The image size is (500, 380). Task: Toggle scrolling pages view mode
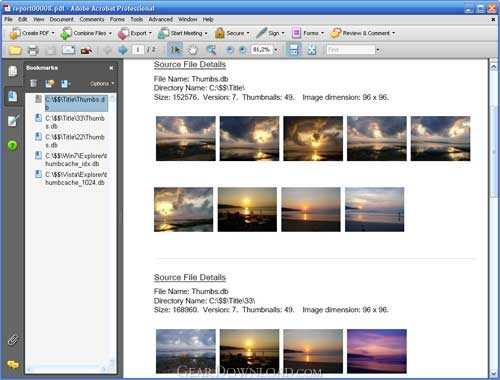point(294,50)
